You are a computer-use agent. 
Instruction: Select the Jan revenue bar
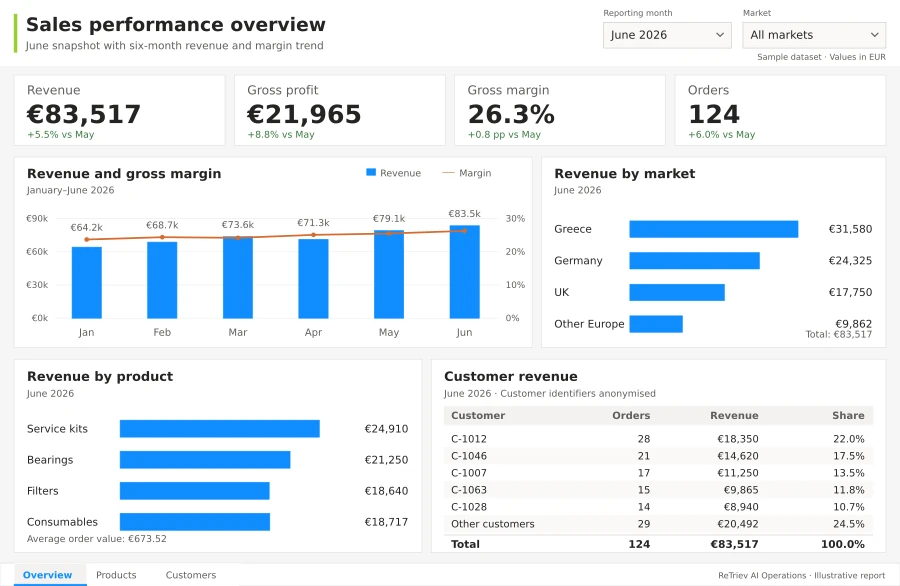click(x=87, y=282)
